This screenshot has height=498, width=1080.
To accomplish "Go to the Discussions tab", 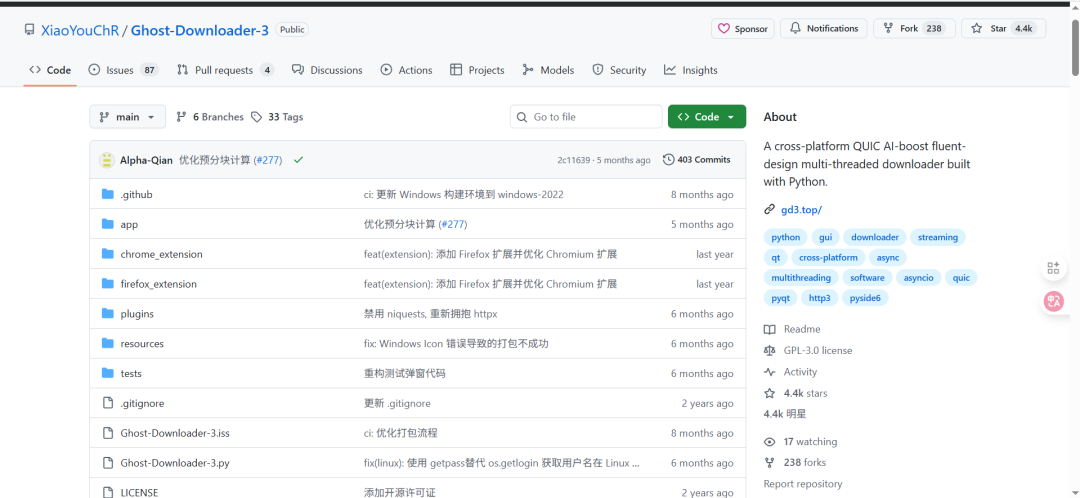I will 327,70.
